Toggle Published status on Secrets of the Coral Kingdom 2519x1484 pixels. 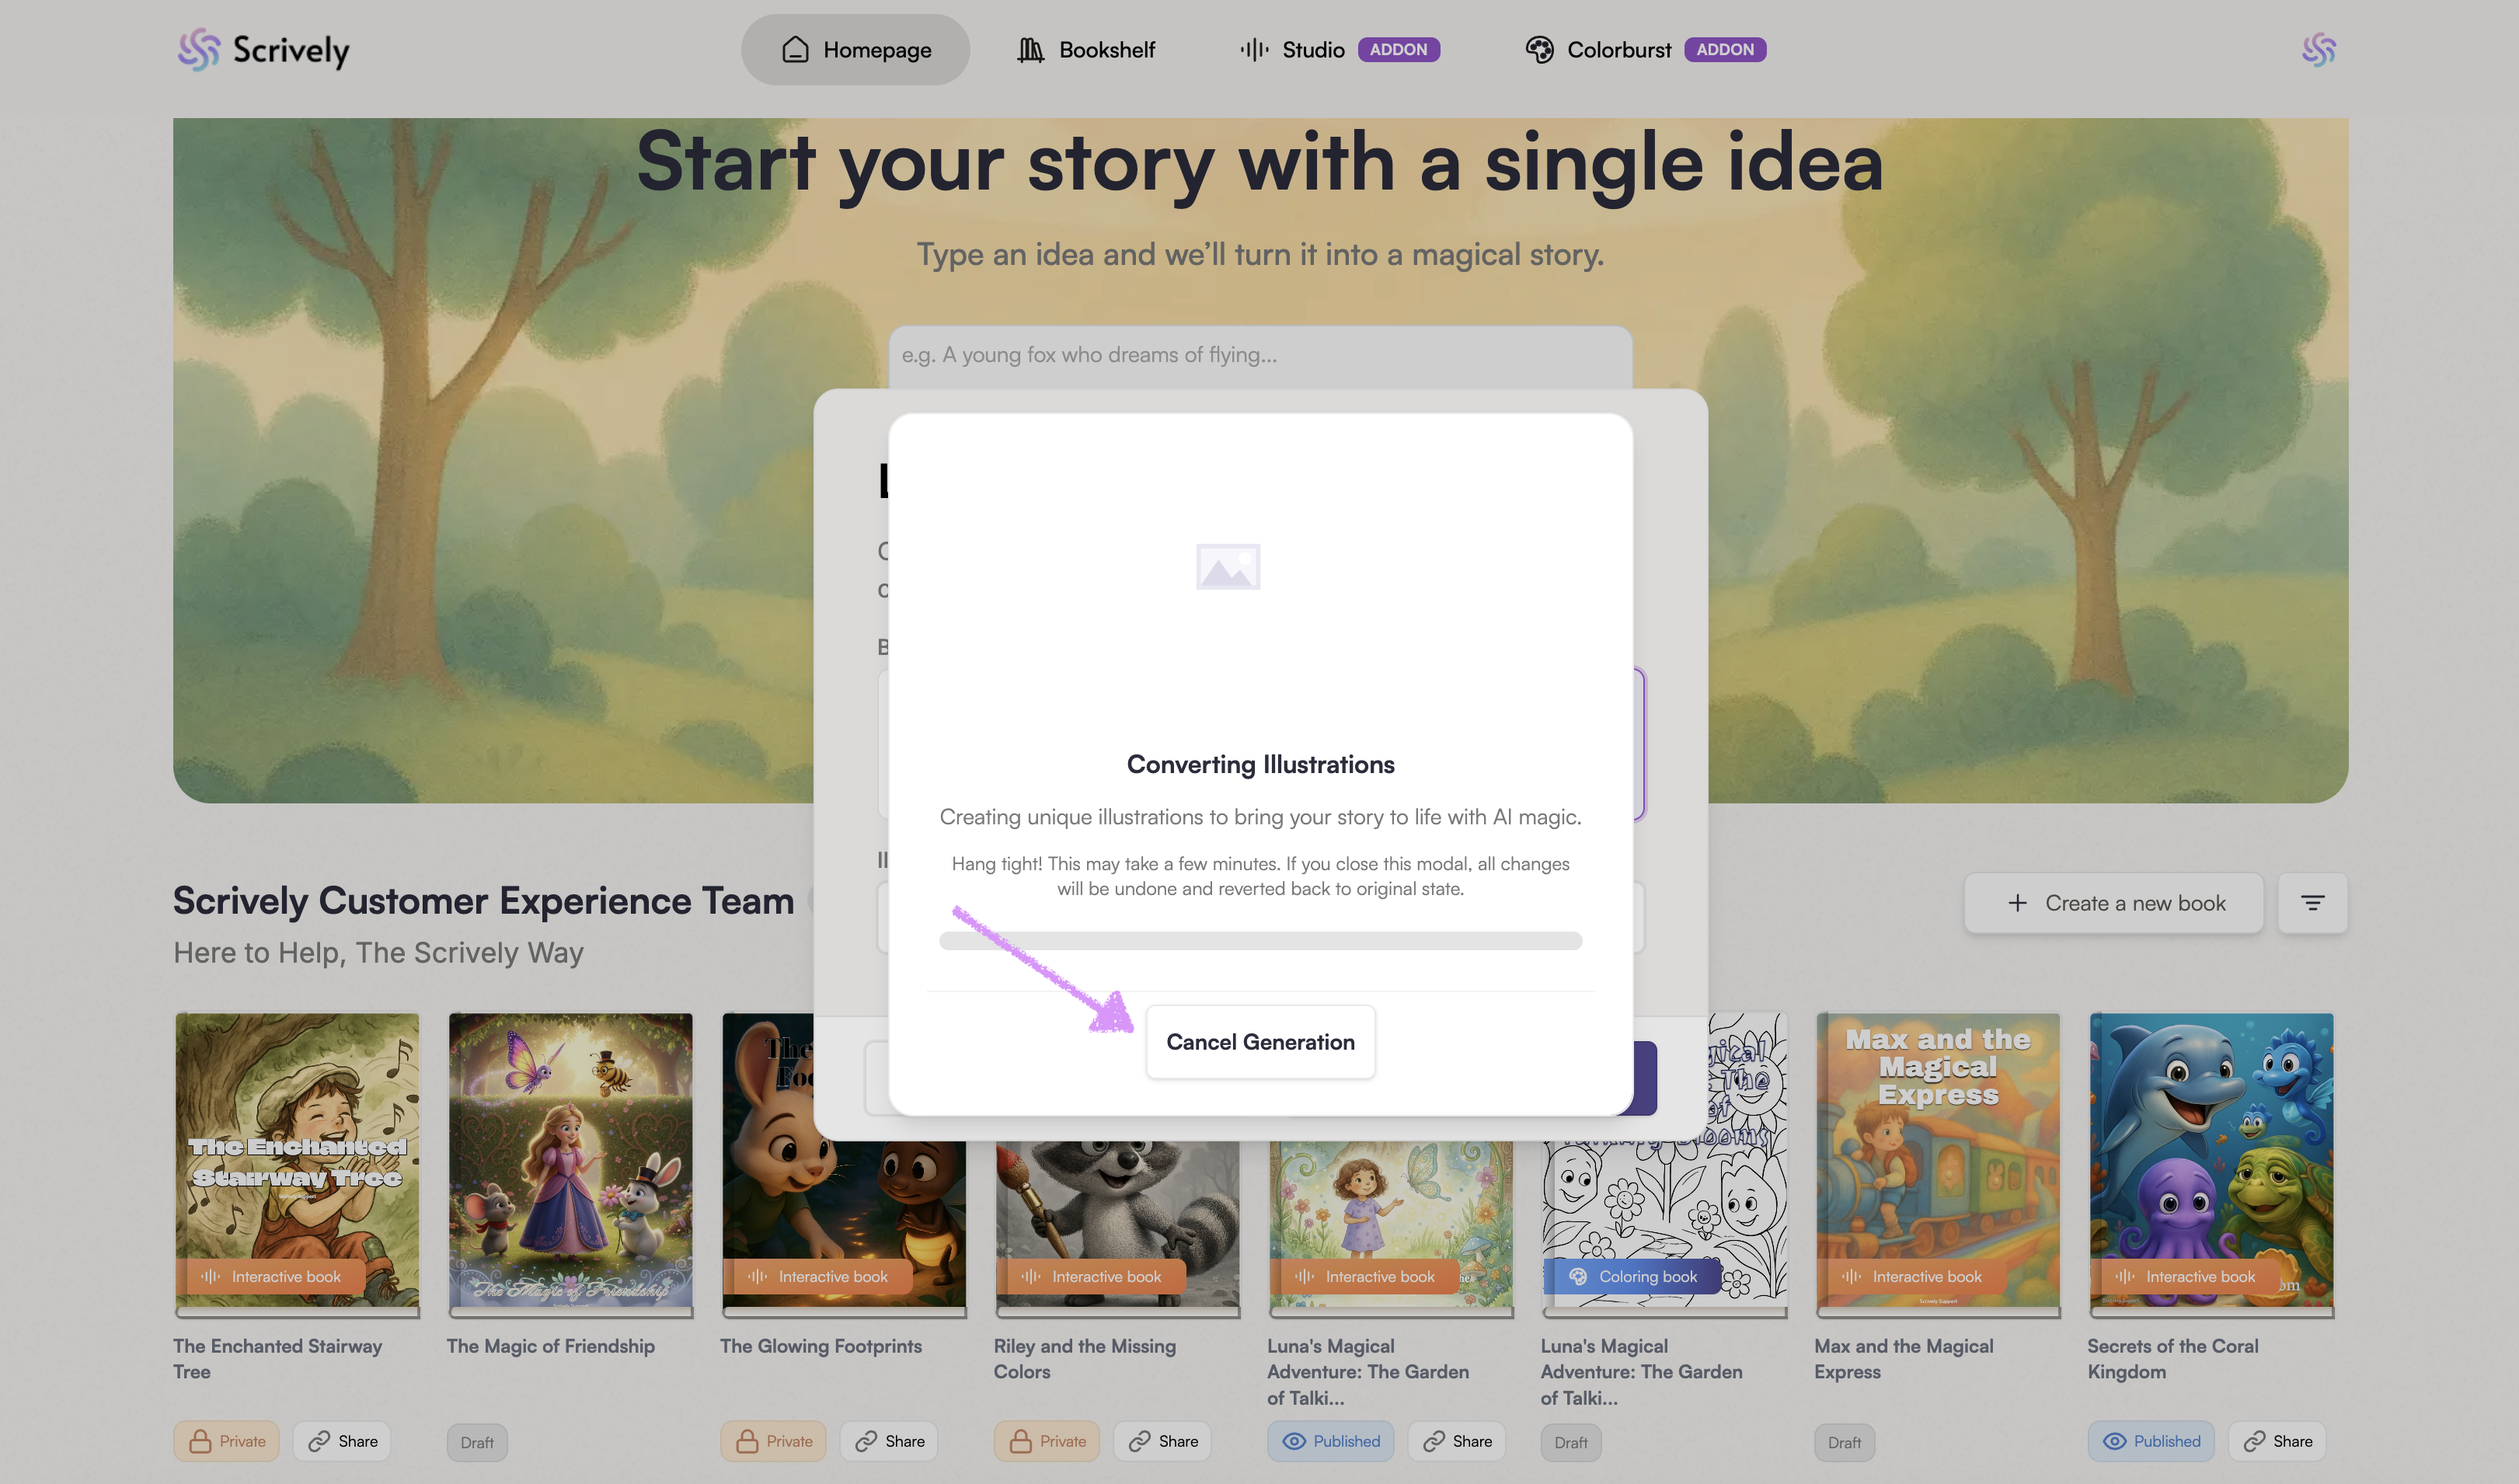click(x=2150, y=1441)
